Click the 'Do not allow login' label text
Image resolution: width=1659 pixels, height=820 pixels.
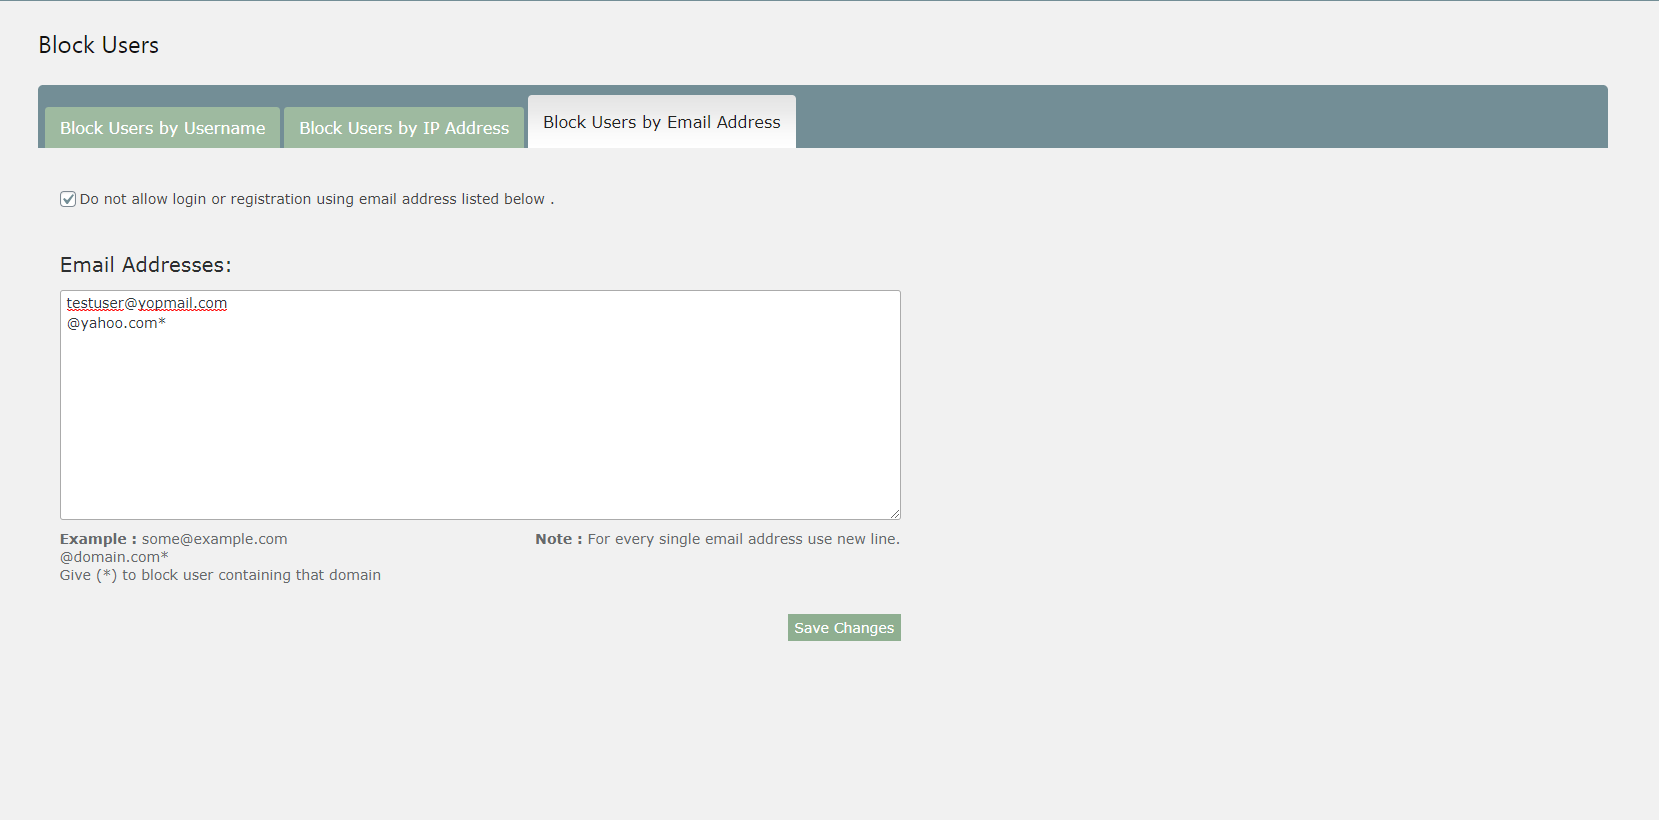pyautogui.click(x=316, y=199)
